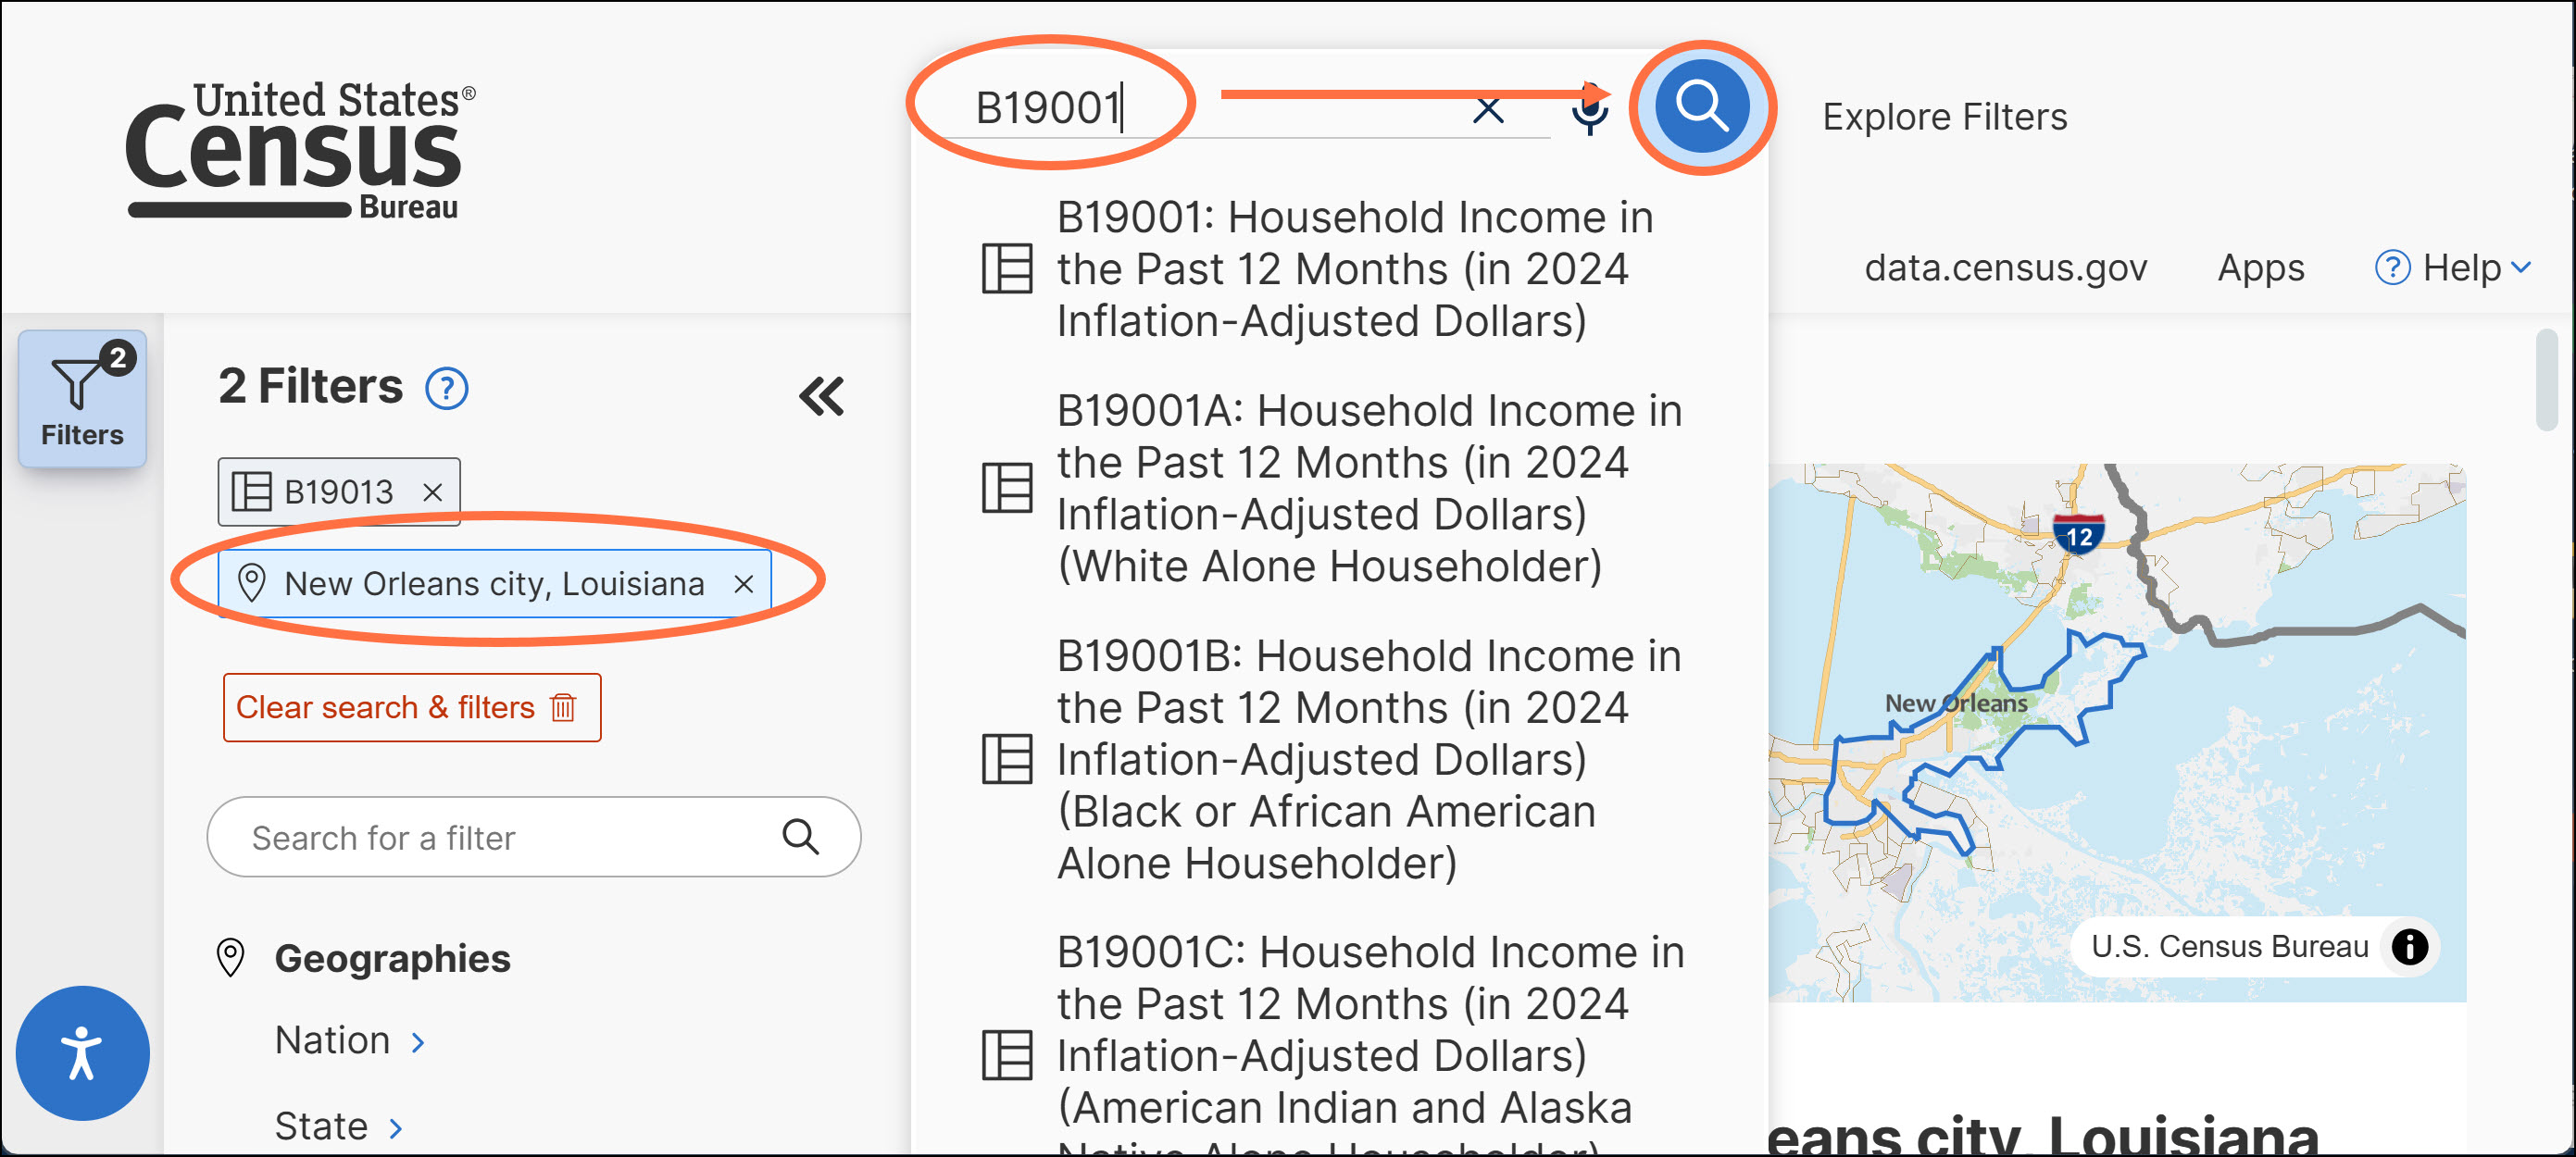The image size is (2576, 1157).
Task: Click the blue search magnifier button
Action: coord(1701,106)
